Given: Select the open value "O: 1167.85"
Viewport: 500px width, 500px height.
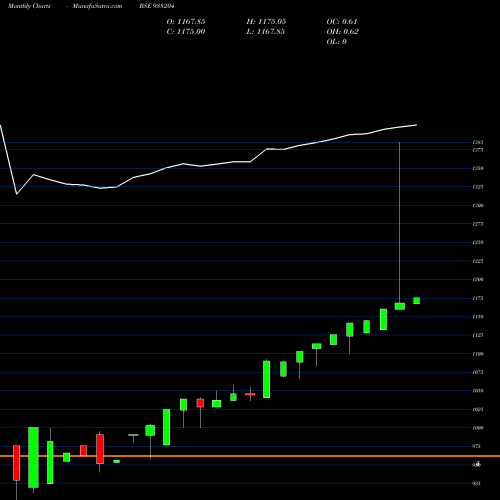Looking at the screenshot, I should tap(186, 22).
